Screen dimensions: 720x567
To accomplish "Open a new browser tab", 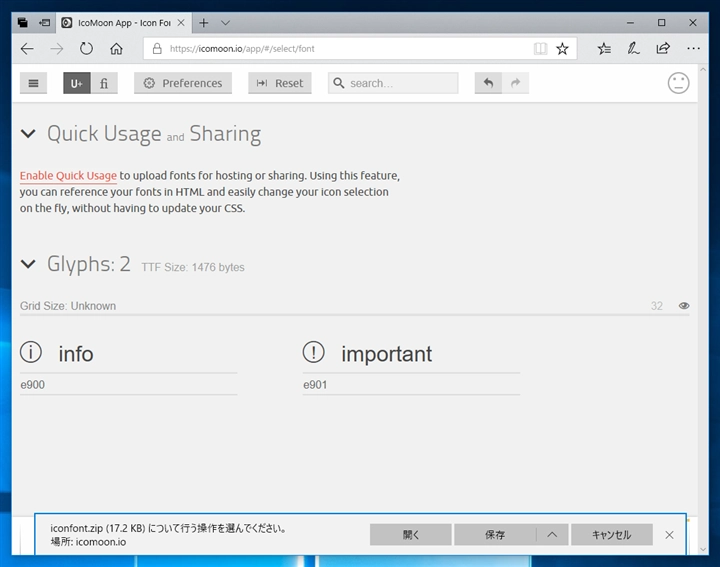I will coord(204,22).
